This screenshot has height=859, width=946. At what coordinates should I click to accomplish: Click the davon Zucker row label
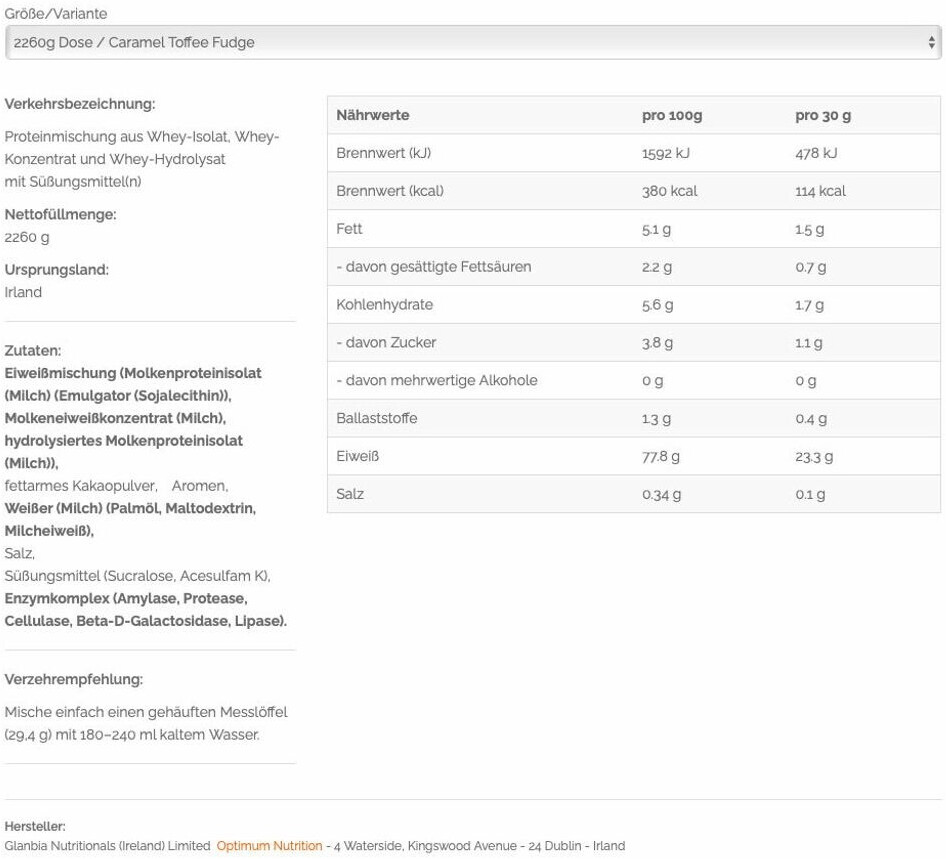pyautogui.click(x=386, y=343)
